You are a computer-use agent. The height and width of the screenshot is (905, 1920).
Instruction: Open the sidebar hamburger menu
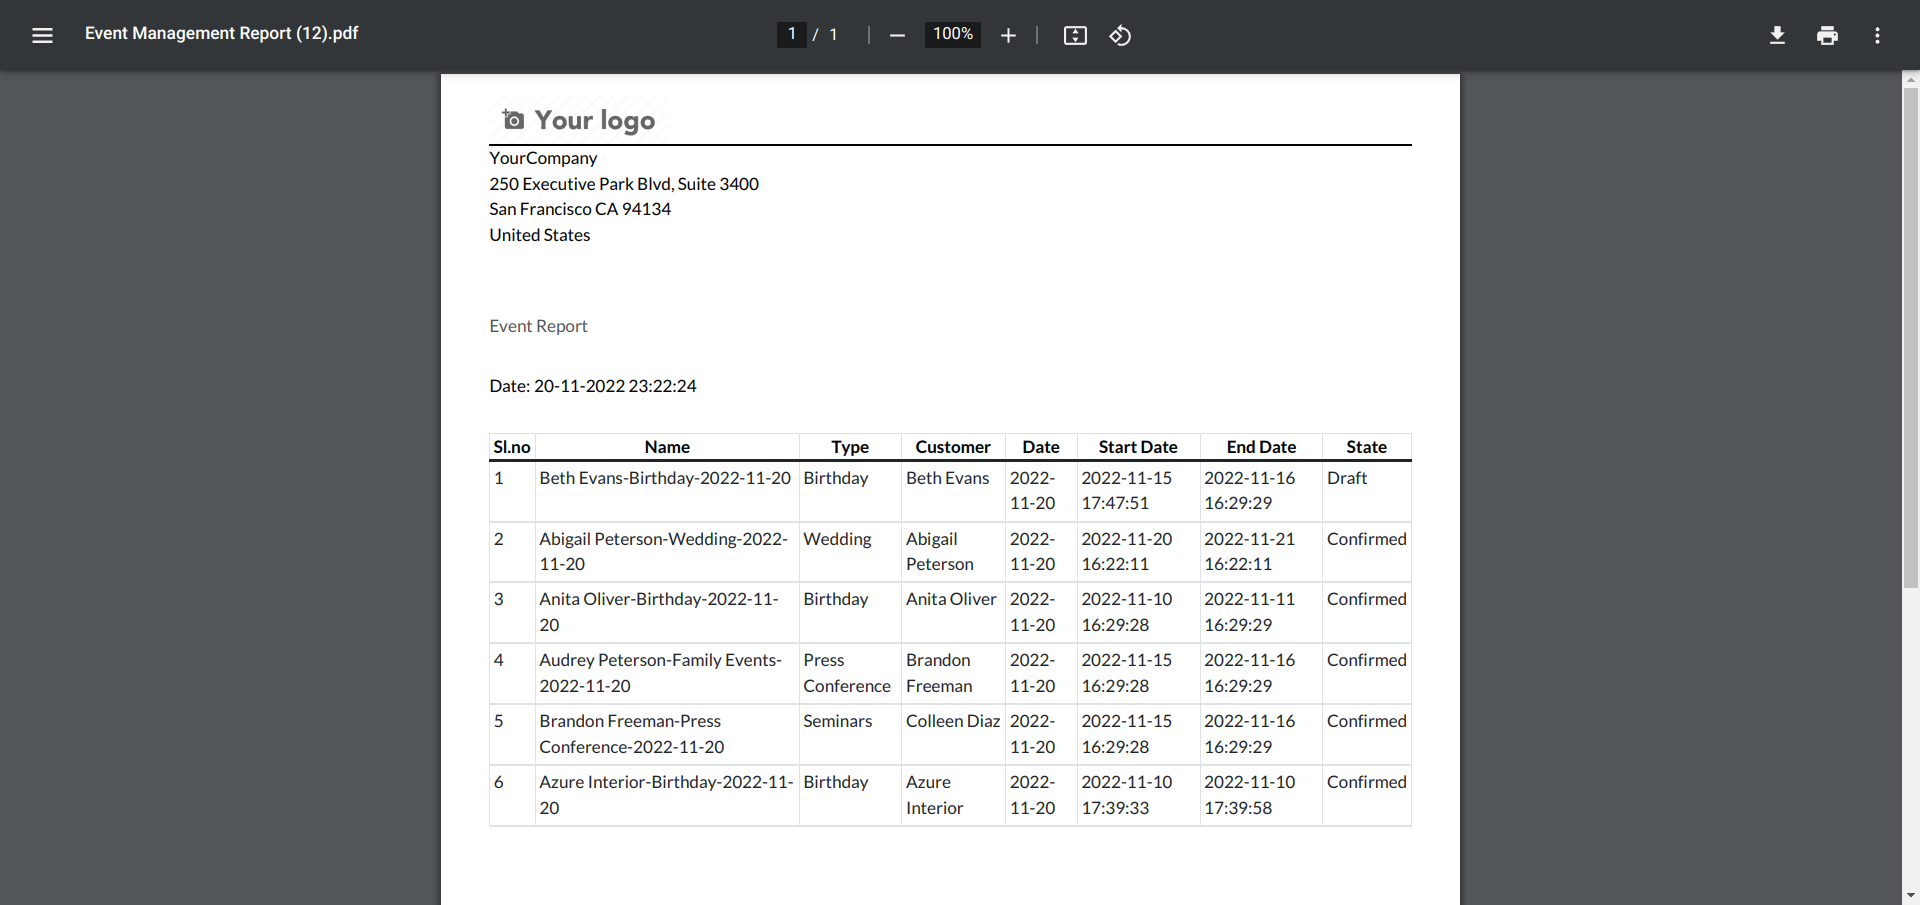click(42, 35)
